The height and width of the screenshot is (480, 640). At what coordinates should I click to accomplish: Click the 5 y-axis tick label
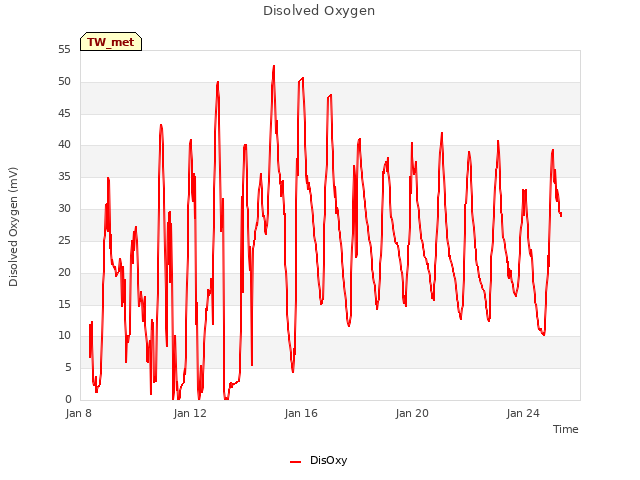(68, 367)
